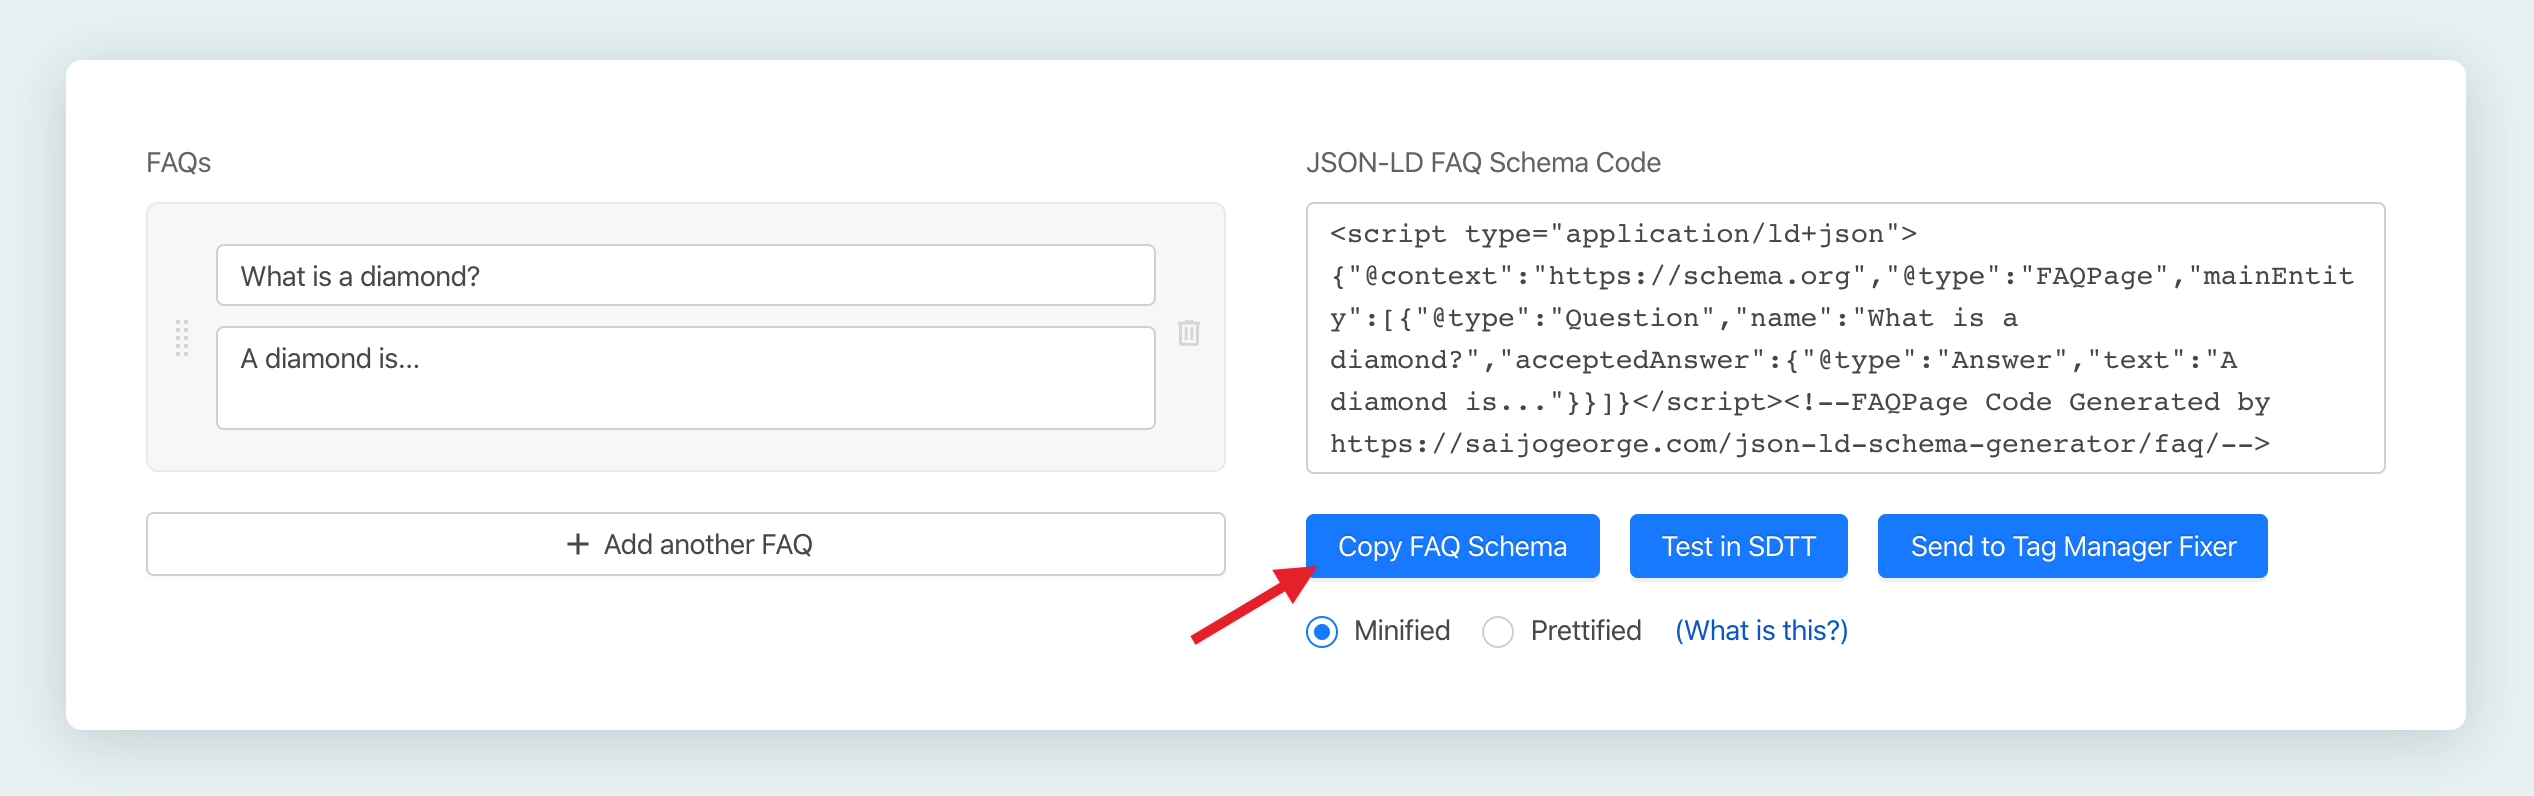Delete the FAQ using the trash icon
2534x796 pixels.
pyautogui.click(x=1188, y=333)
